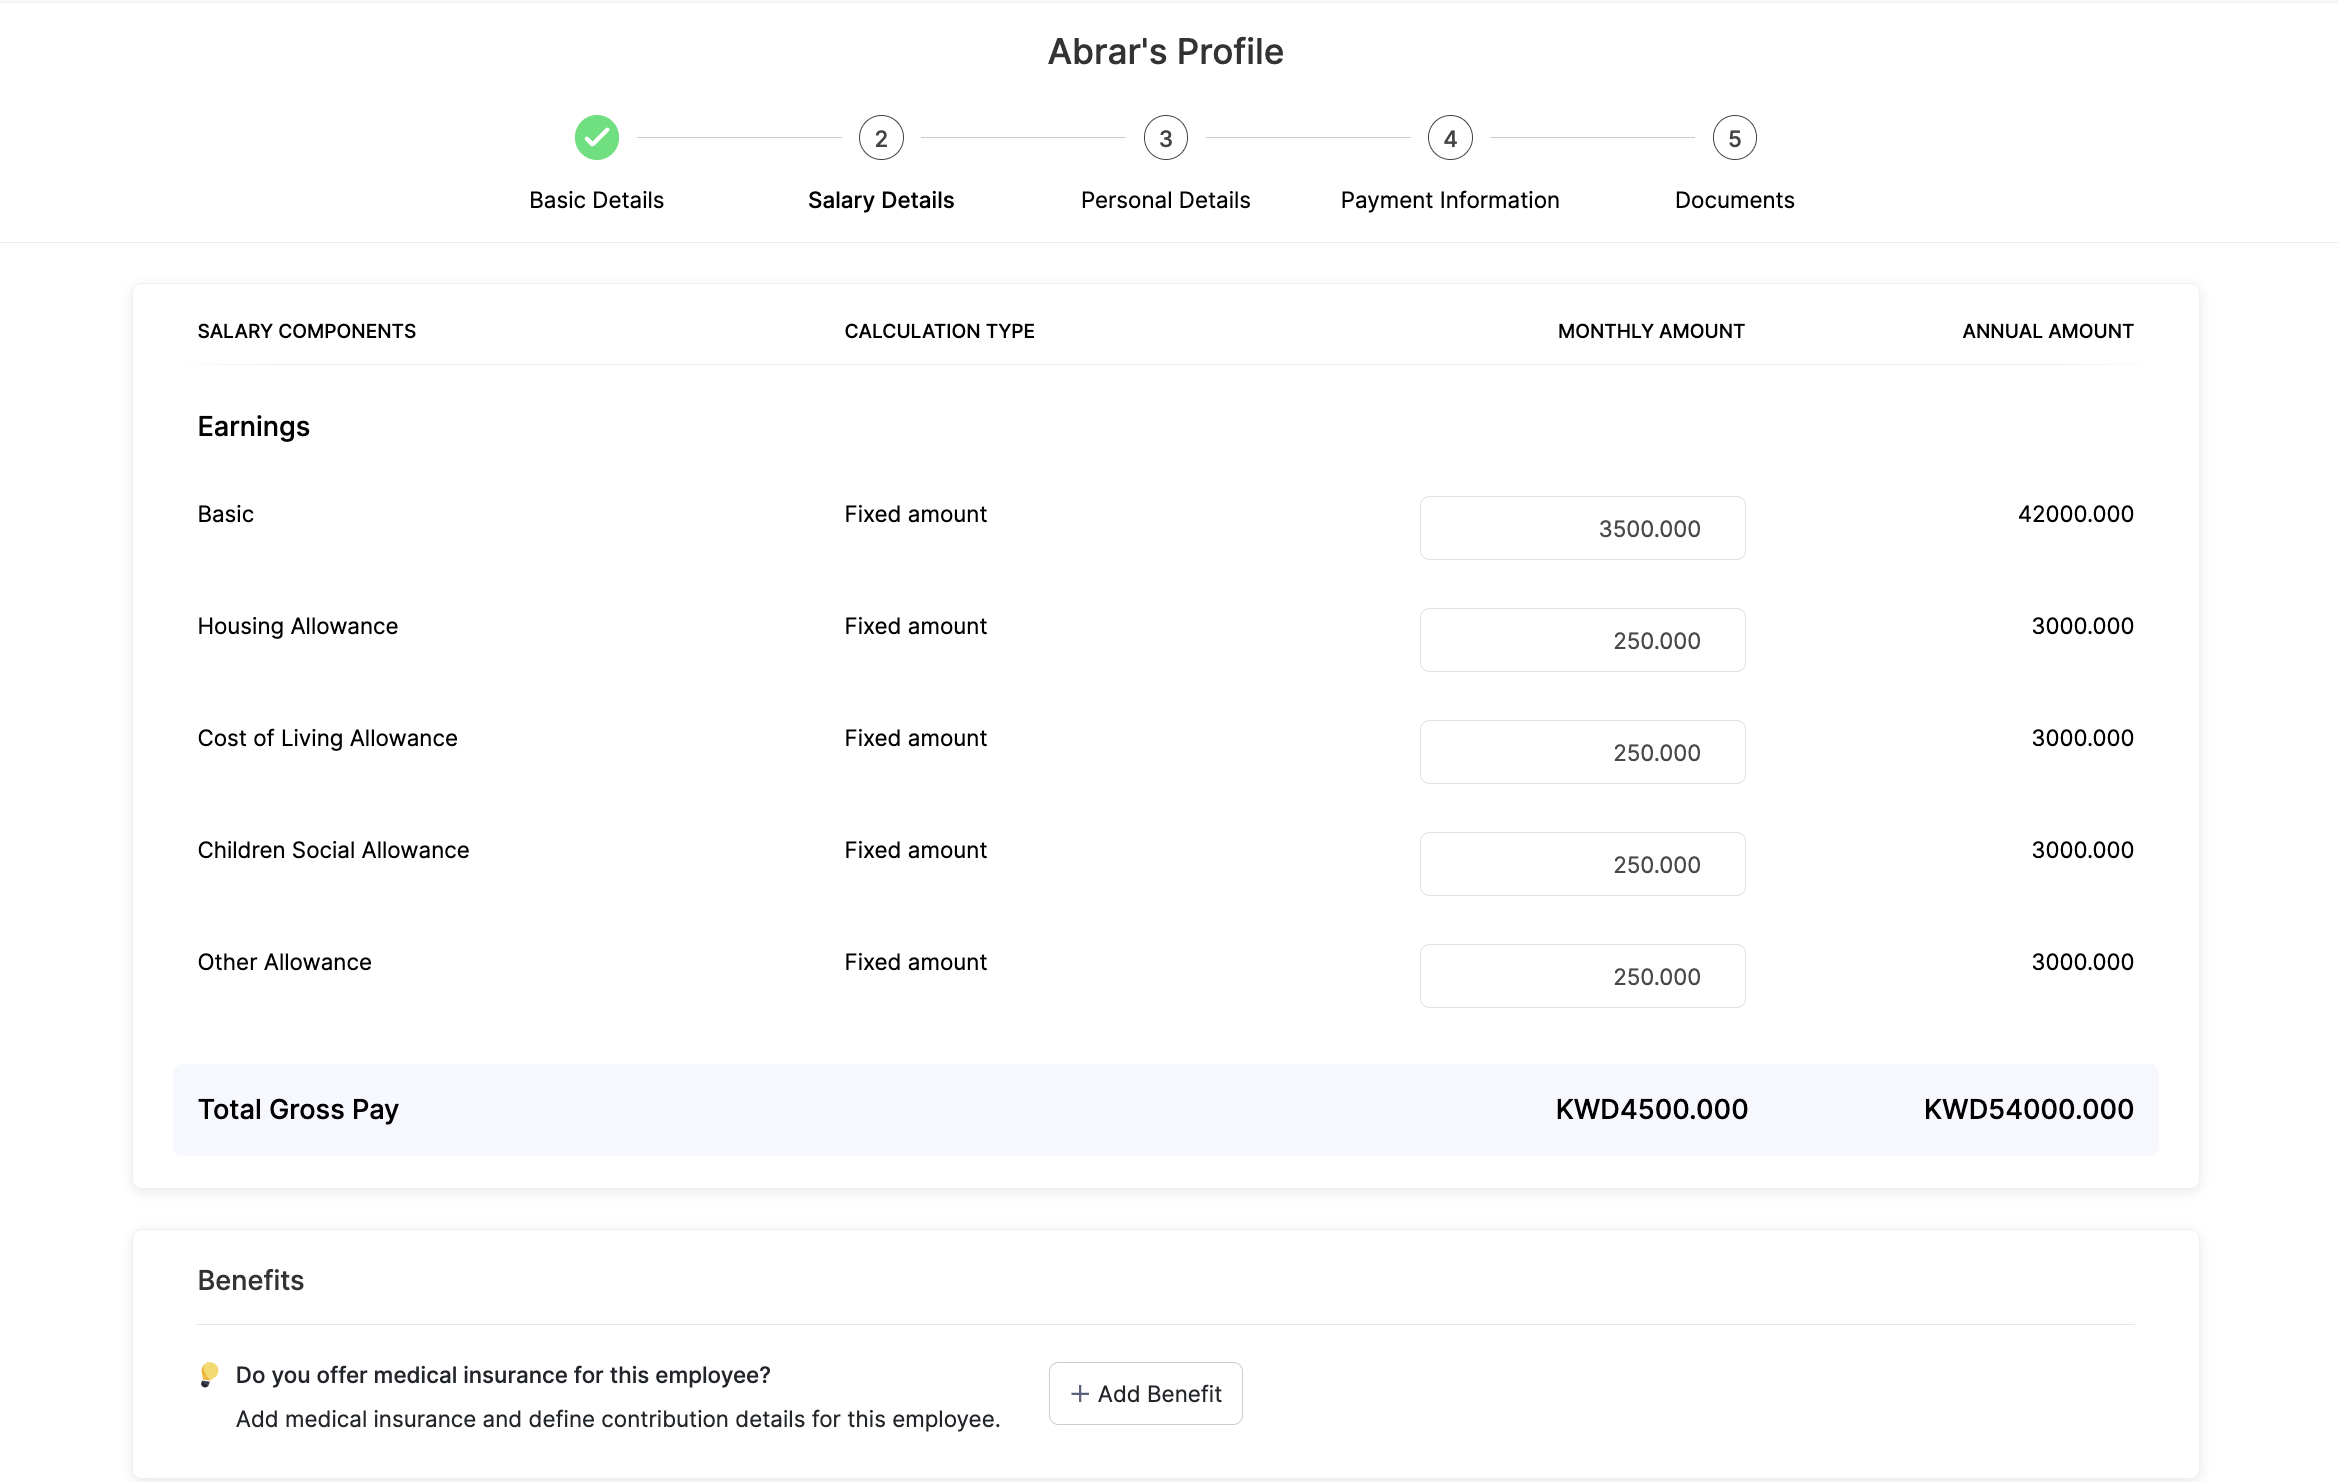Switch to Payment Information step label
The height and width of the screenshot is (1482, 2338).
click(1450, 200)
